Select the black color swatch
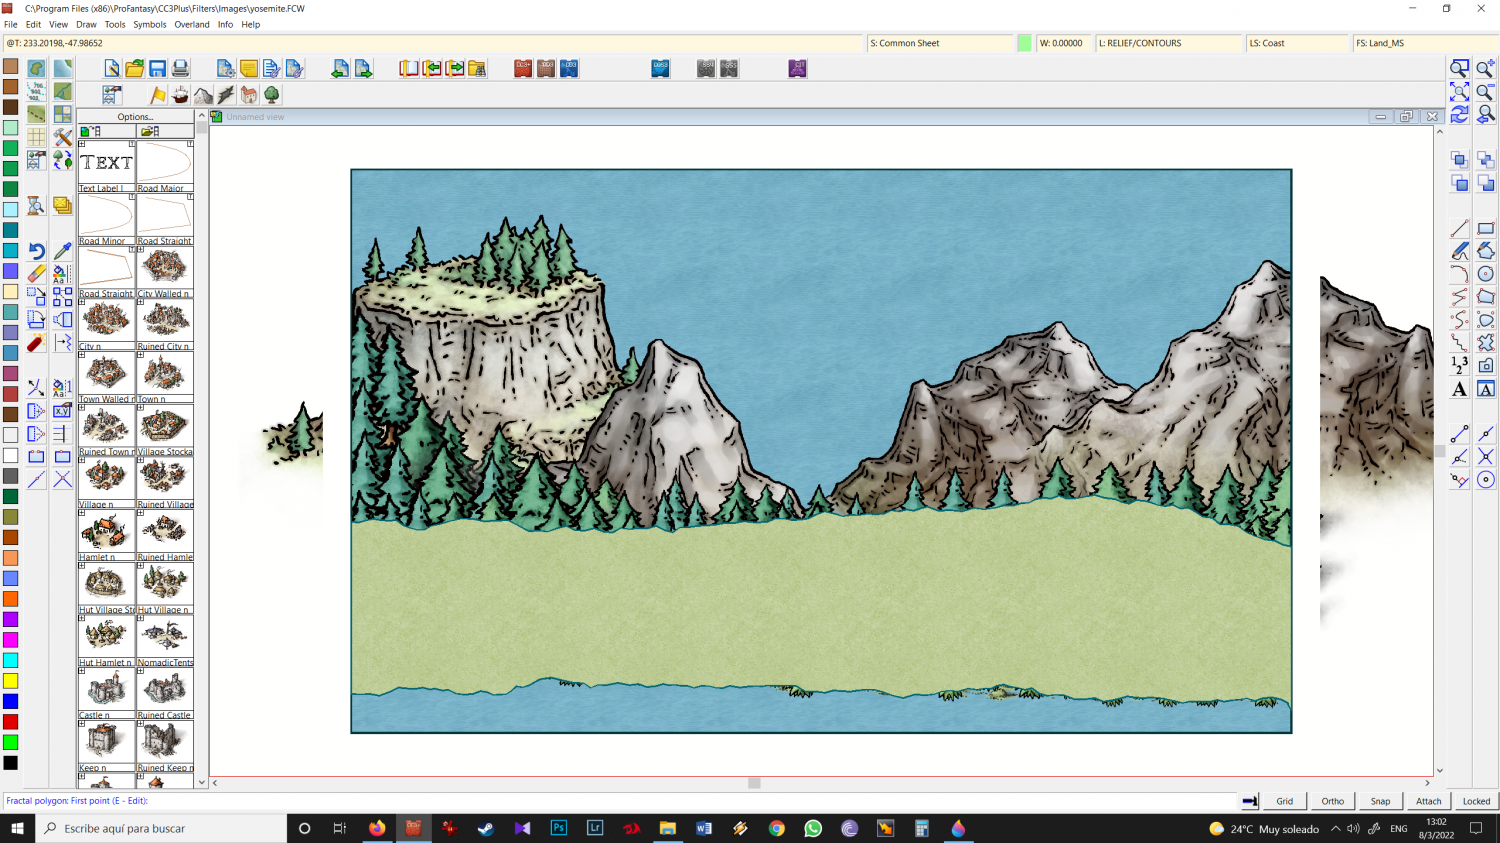This screenshot has width=1500, height=843. click(10, 763)
